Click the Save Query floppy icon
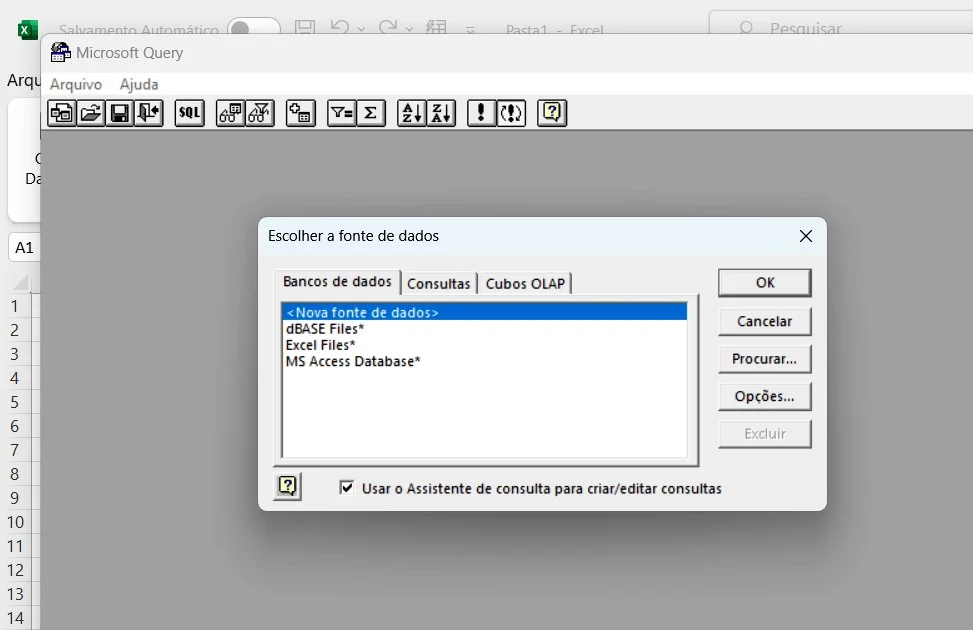Image resolution: width=973 pixels, height=630 pixels. (120, 113)
